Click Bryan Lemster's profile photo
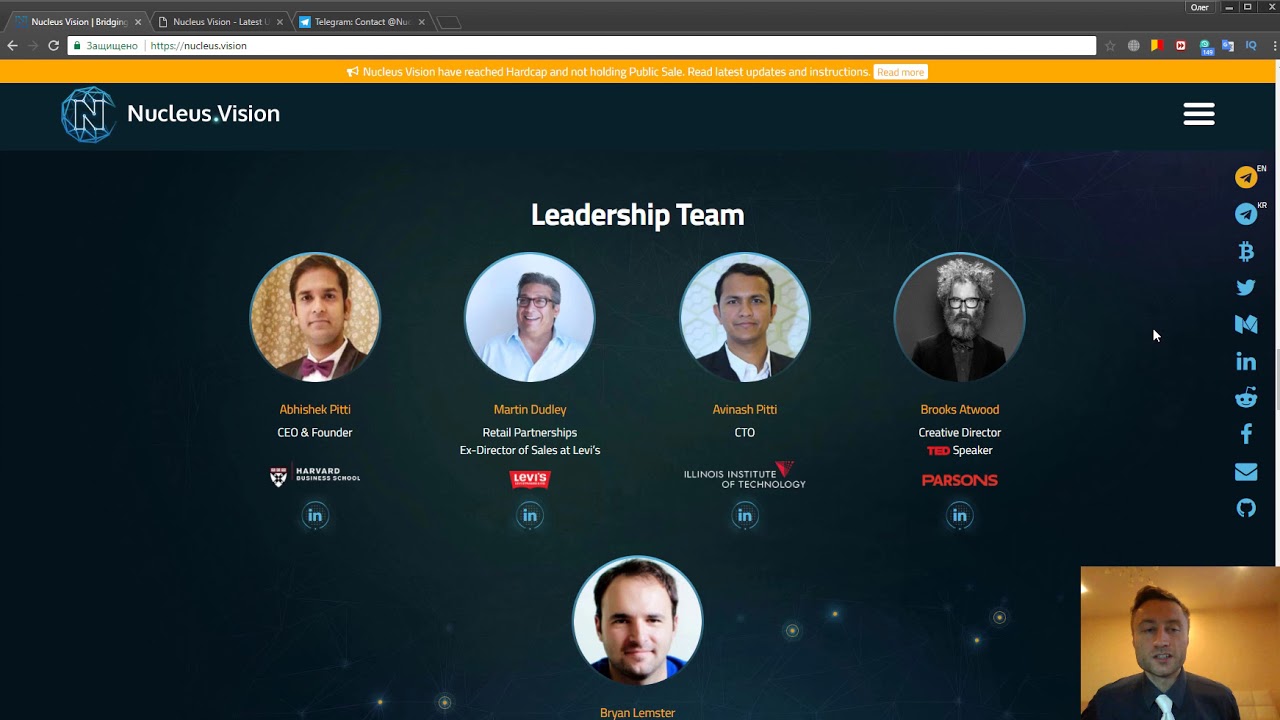Screen dimensions: 1280x720 point(638,620)
